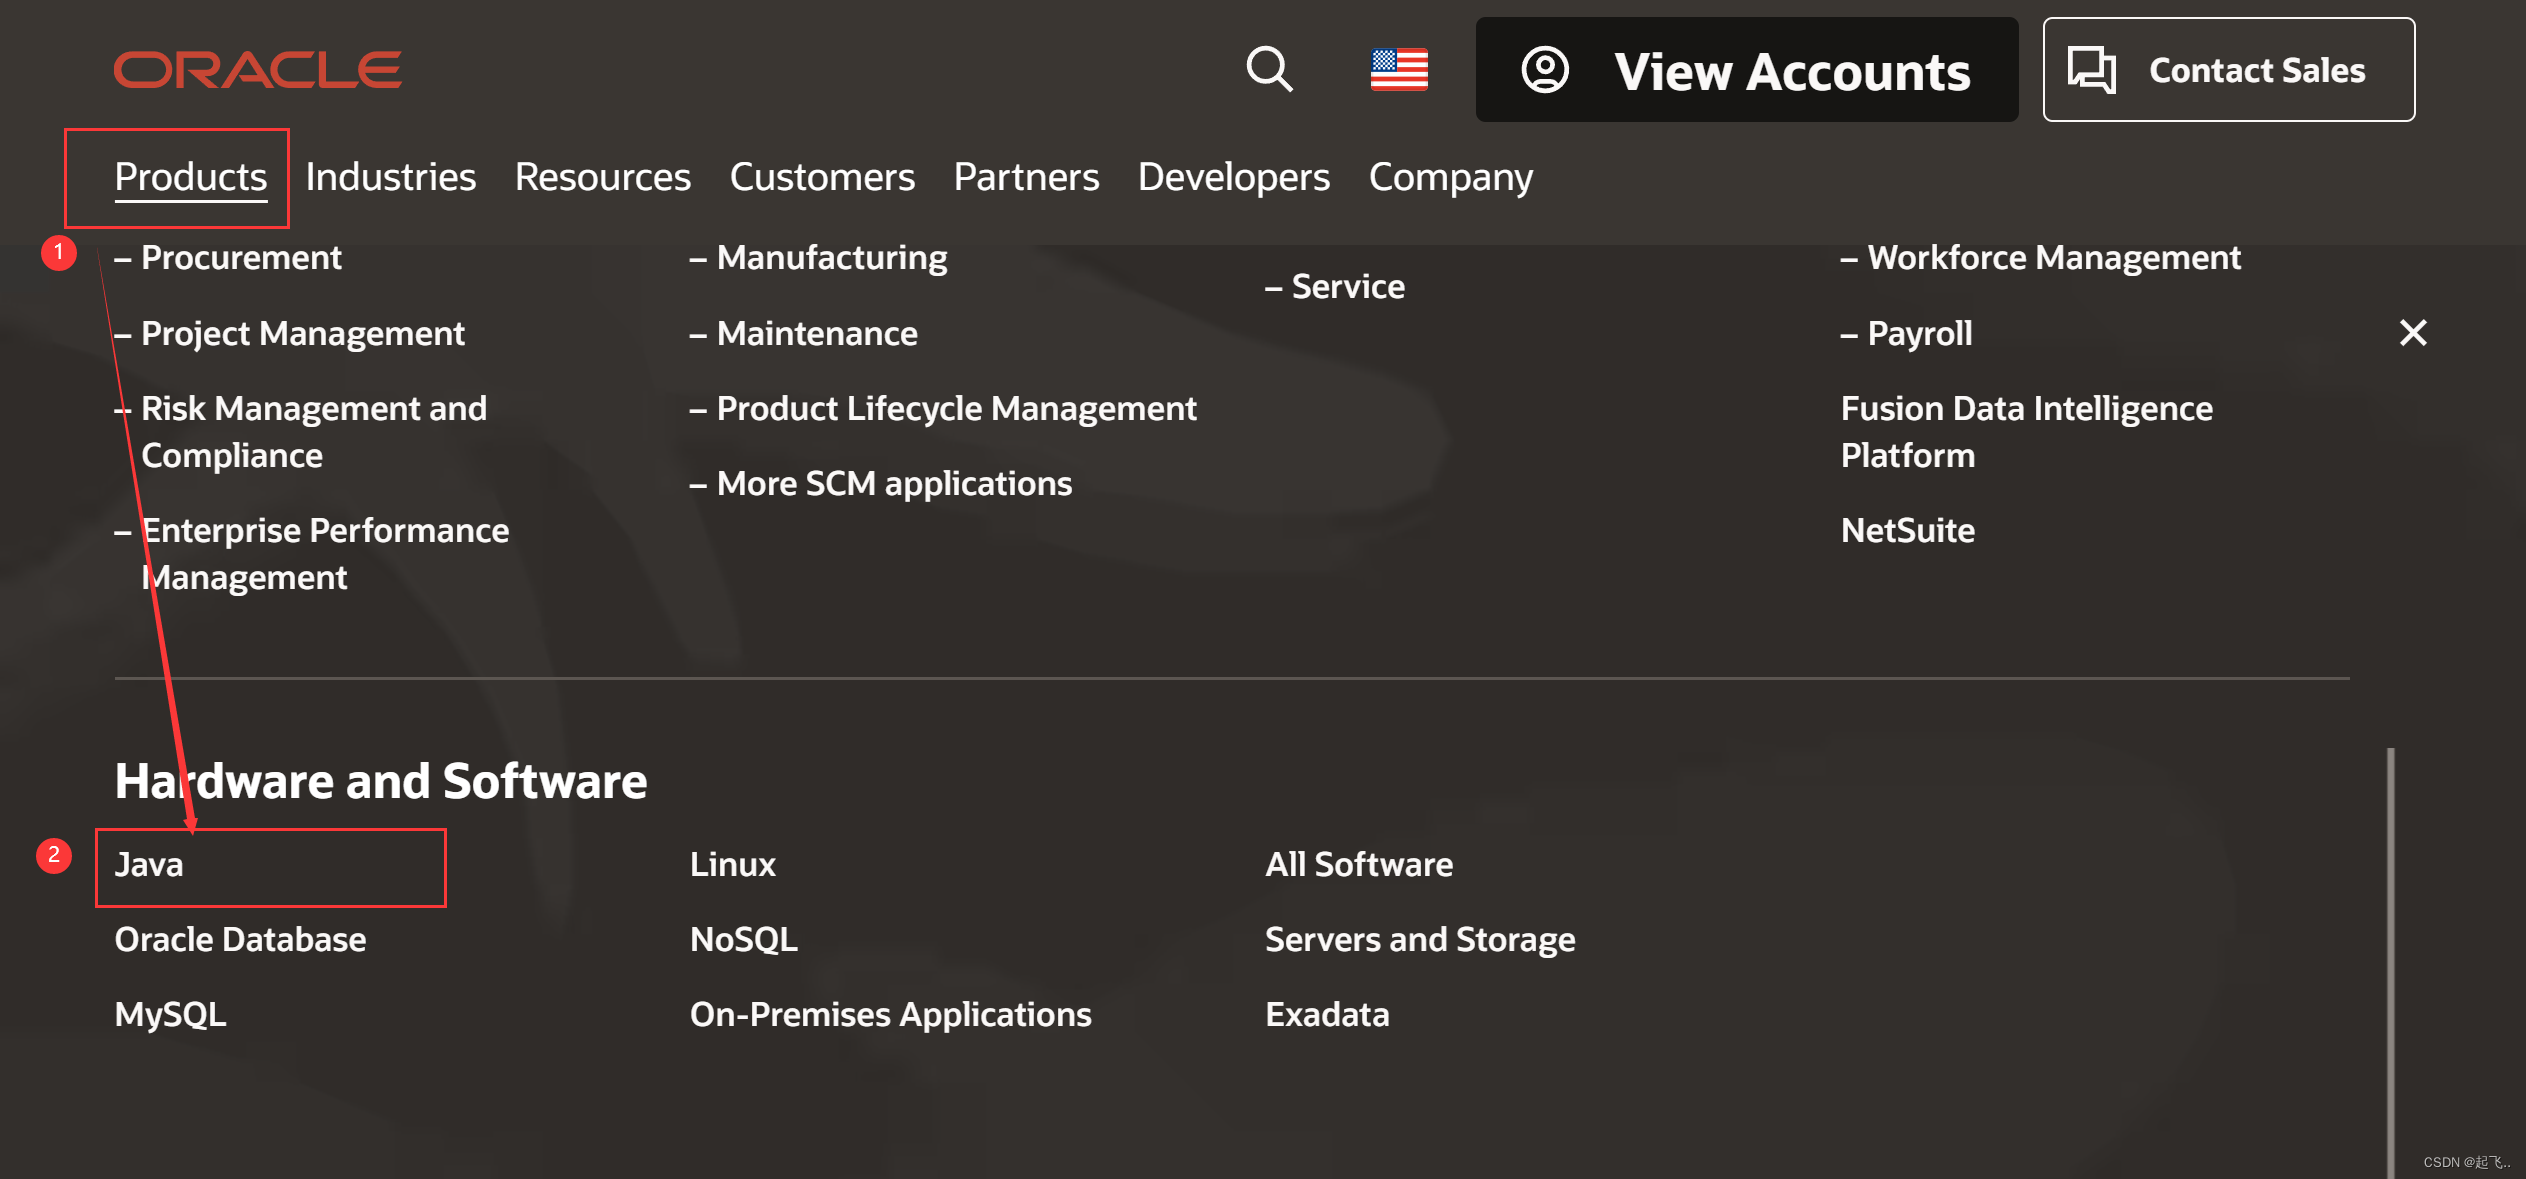Click the user profile icon in View Accounts
This screenshot has width=2526, height=1179.
[1544, 70]
